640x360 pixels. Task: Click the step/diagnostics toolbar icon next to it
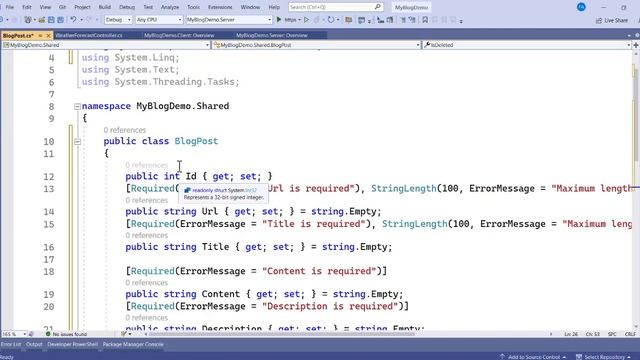[390, 20]
